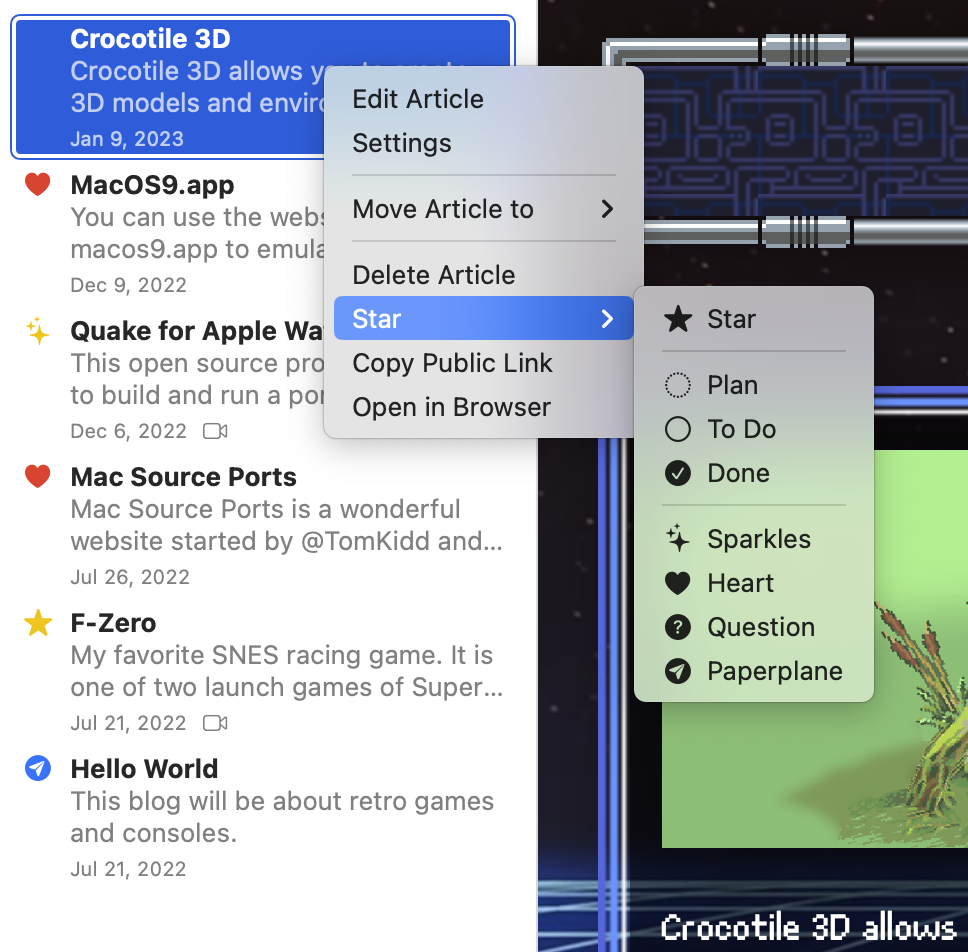
Task: Mark article with Plan status
Action: pyautogui.click(x=732, y=385)
